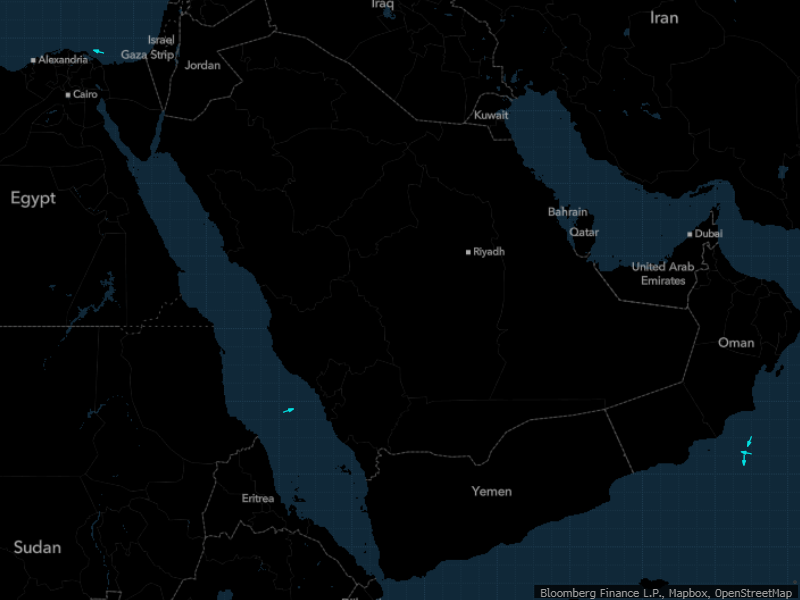
Task: Click the ship marker near the Gaza Strip coast
Action: point(98,51)
